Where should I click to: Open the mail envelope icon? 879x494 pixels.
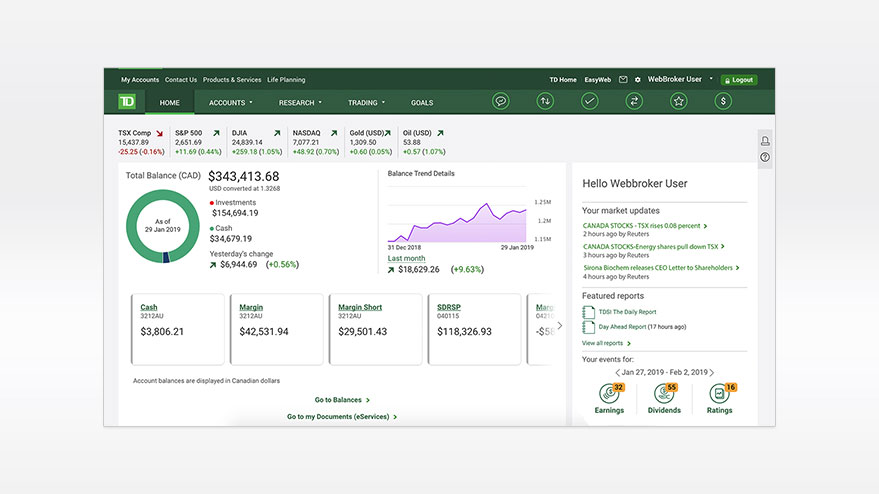[623, 80]
